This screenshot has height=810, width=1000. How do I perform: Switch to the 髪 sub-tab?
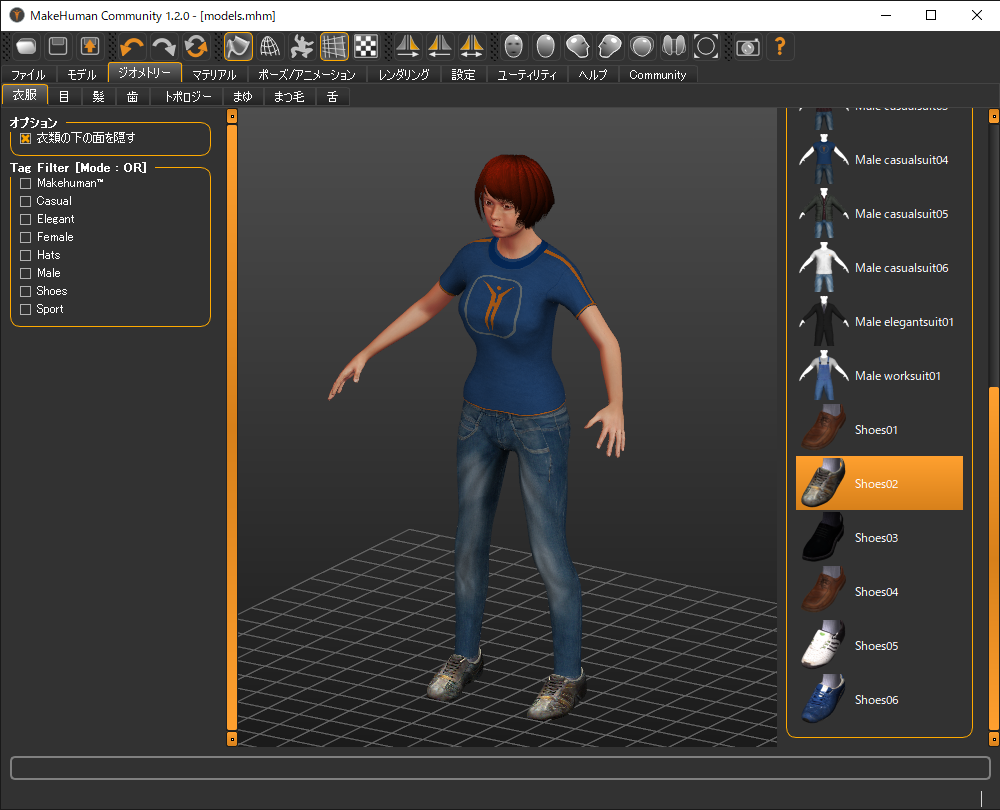[98, 97]
